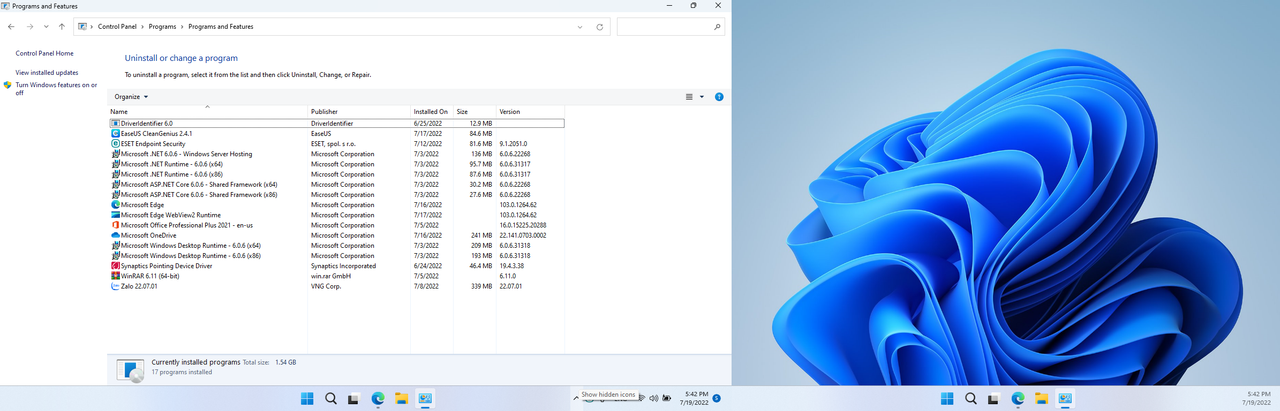This screenshot has height=411, width=1280.
Task: Click the '12.9 MB' size cell
Action: click(x=480, y=123)
